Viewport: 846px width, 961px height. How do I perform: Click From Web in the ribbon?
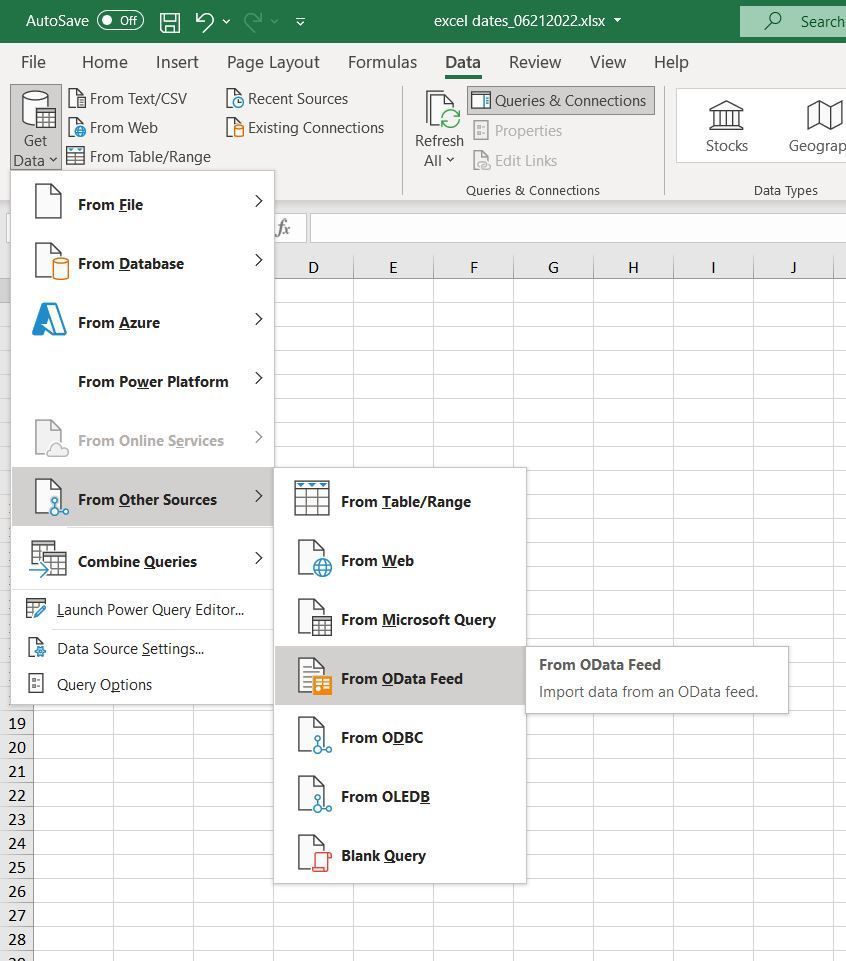[113, 127]
